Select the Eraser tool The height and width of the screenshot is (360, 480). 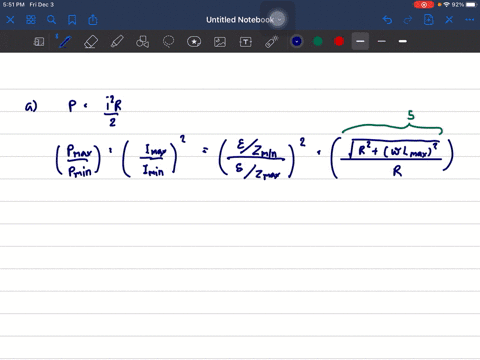(91, 42)
